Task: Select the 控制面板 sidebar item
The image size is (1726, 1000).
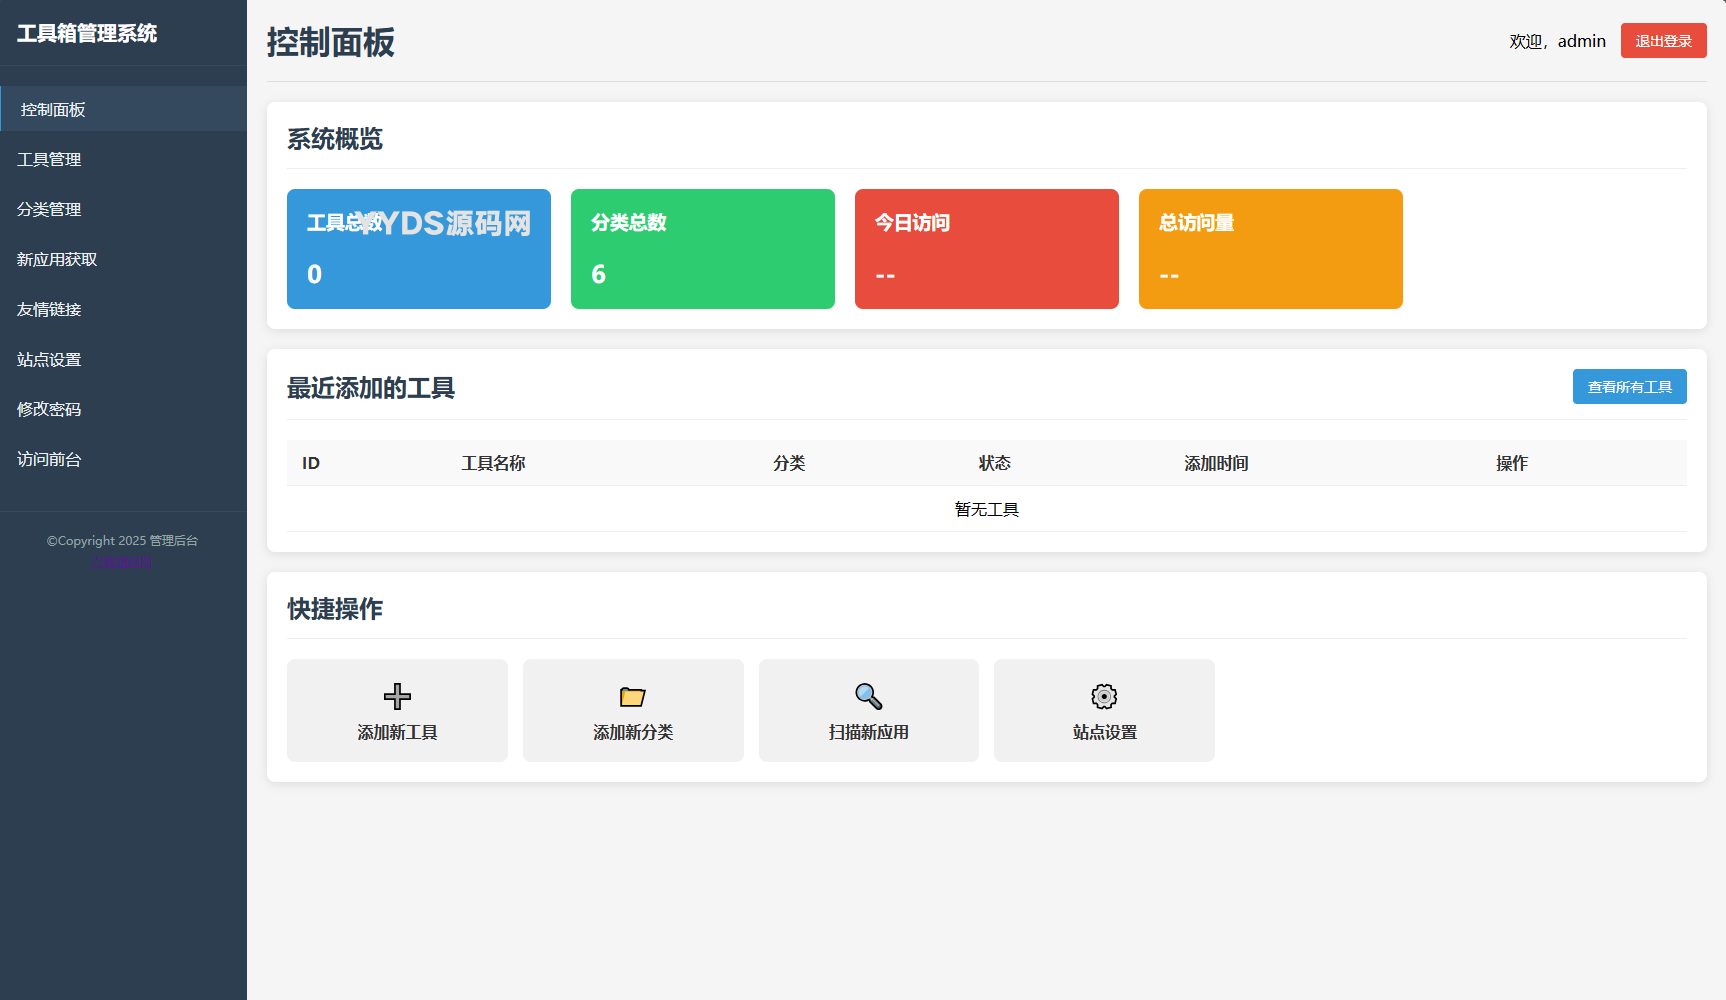Action: tap(53, 110)
